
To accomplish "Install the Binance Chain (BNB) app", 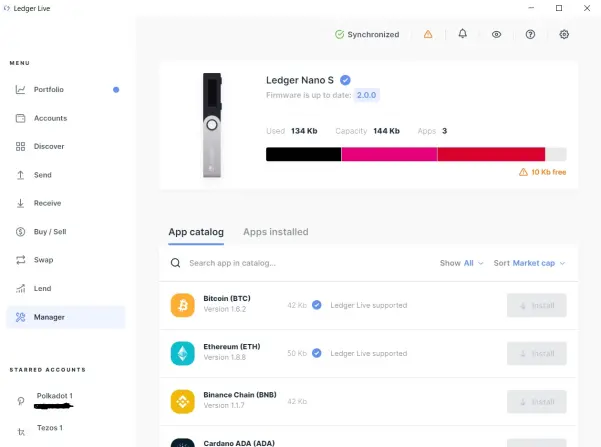I will [537, 402].
